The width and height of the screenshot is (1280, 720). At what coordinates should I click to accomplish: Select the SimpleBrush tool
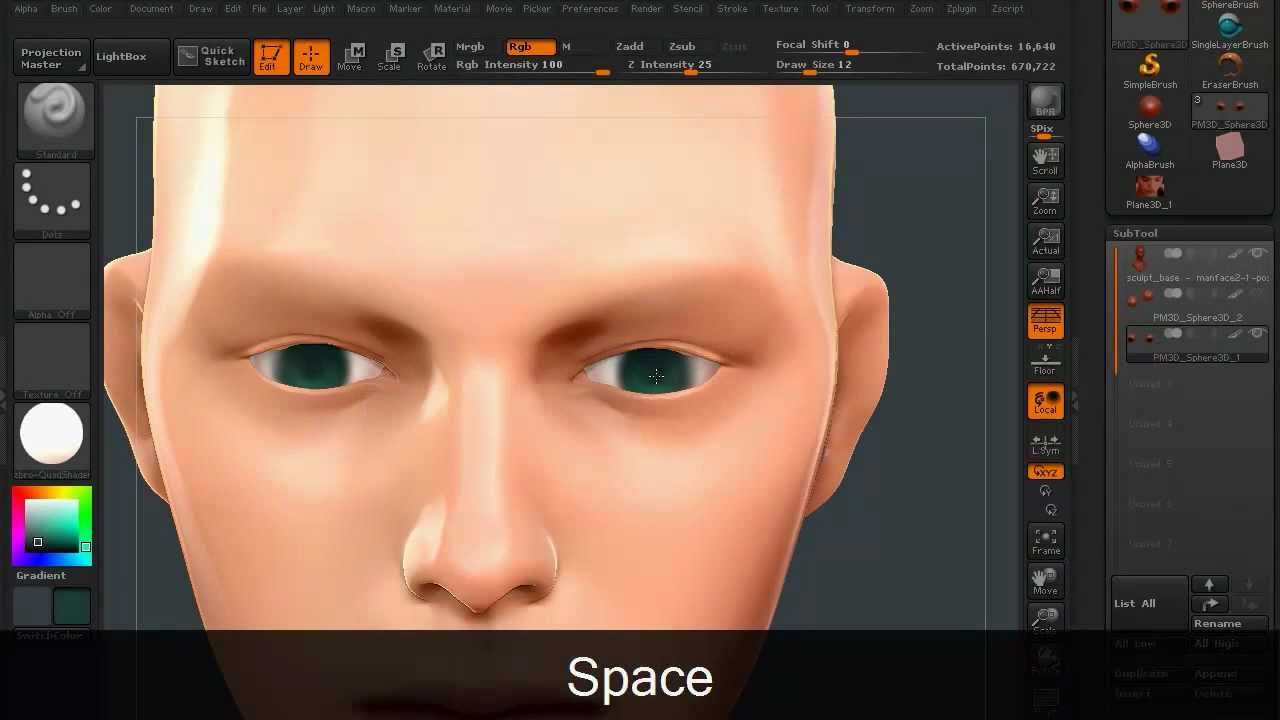[1149, 71]
